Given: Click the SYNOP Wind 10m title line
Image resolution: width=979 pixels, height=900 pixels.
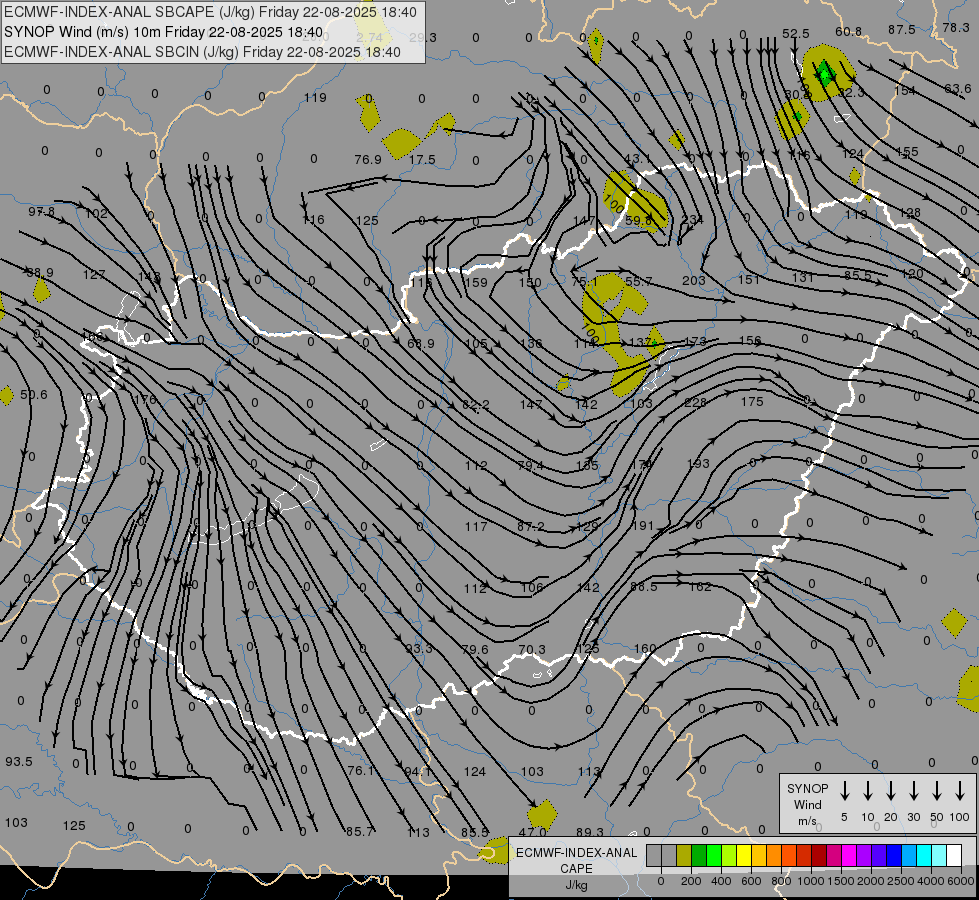Looking at the screenshot, I should coord(164,32).
